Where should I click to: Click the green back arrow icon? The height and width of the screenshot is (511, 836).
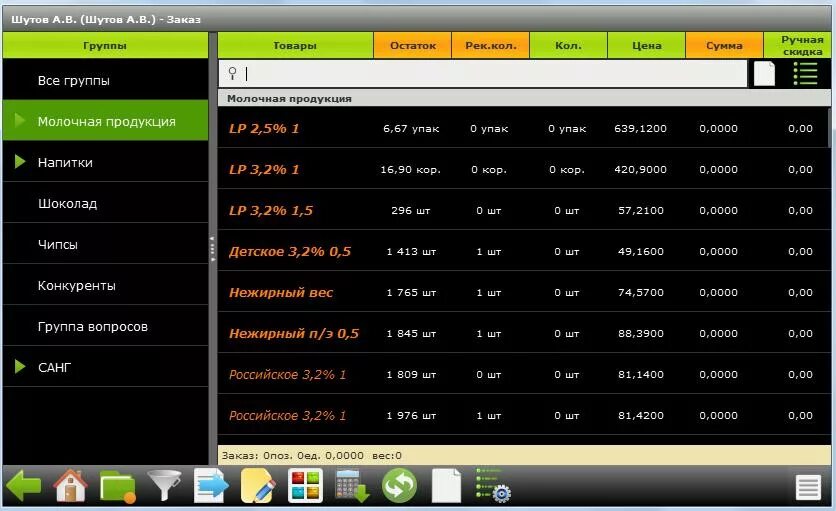click(x=24, y=485)
